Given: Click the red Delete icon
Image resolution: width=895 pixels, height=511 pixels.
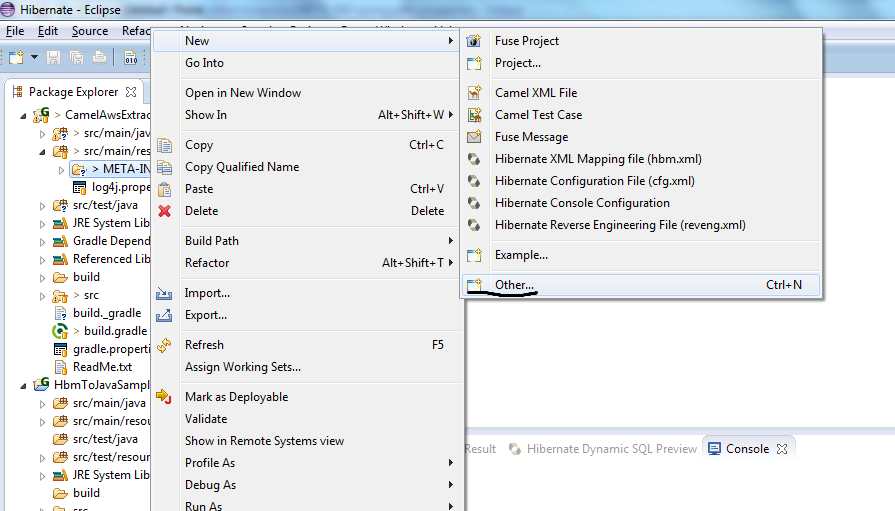Looking at the screenshot, I should tap(164, 211).
